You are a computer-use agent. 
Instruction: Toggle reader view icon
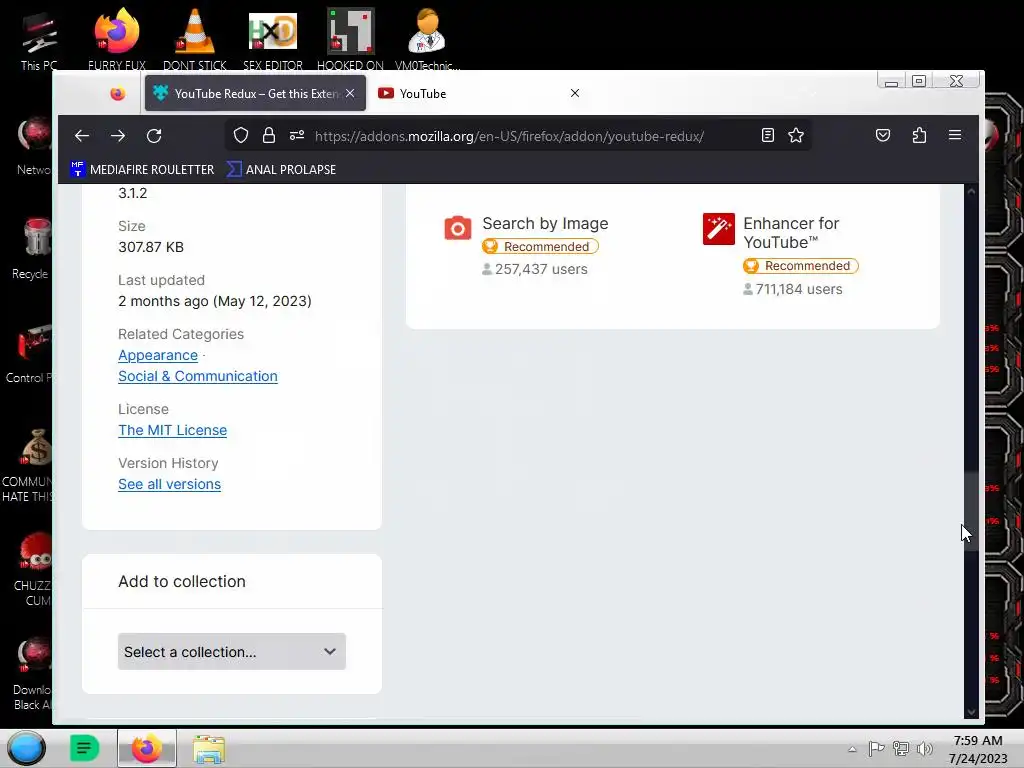coord(768,135)
